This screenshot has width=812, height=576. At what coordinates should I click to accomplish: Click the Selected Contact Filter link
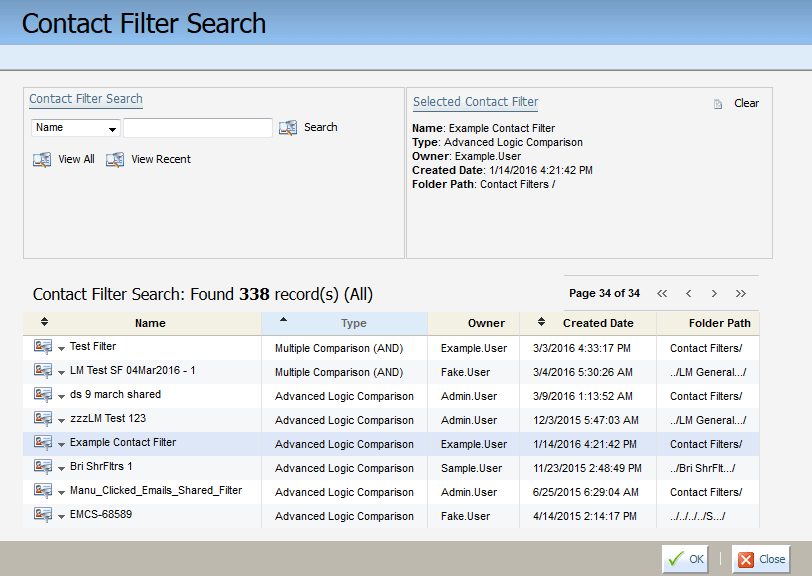click(475, 102)
